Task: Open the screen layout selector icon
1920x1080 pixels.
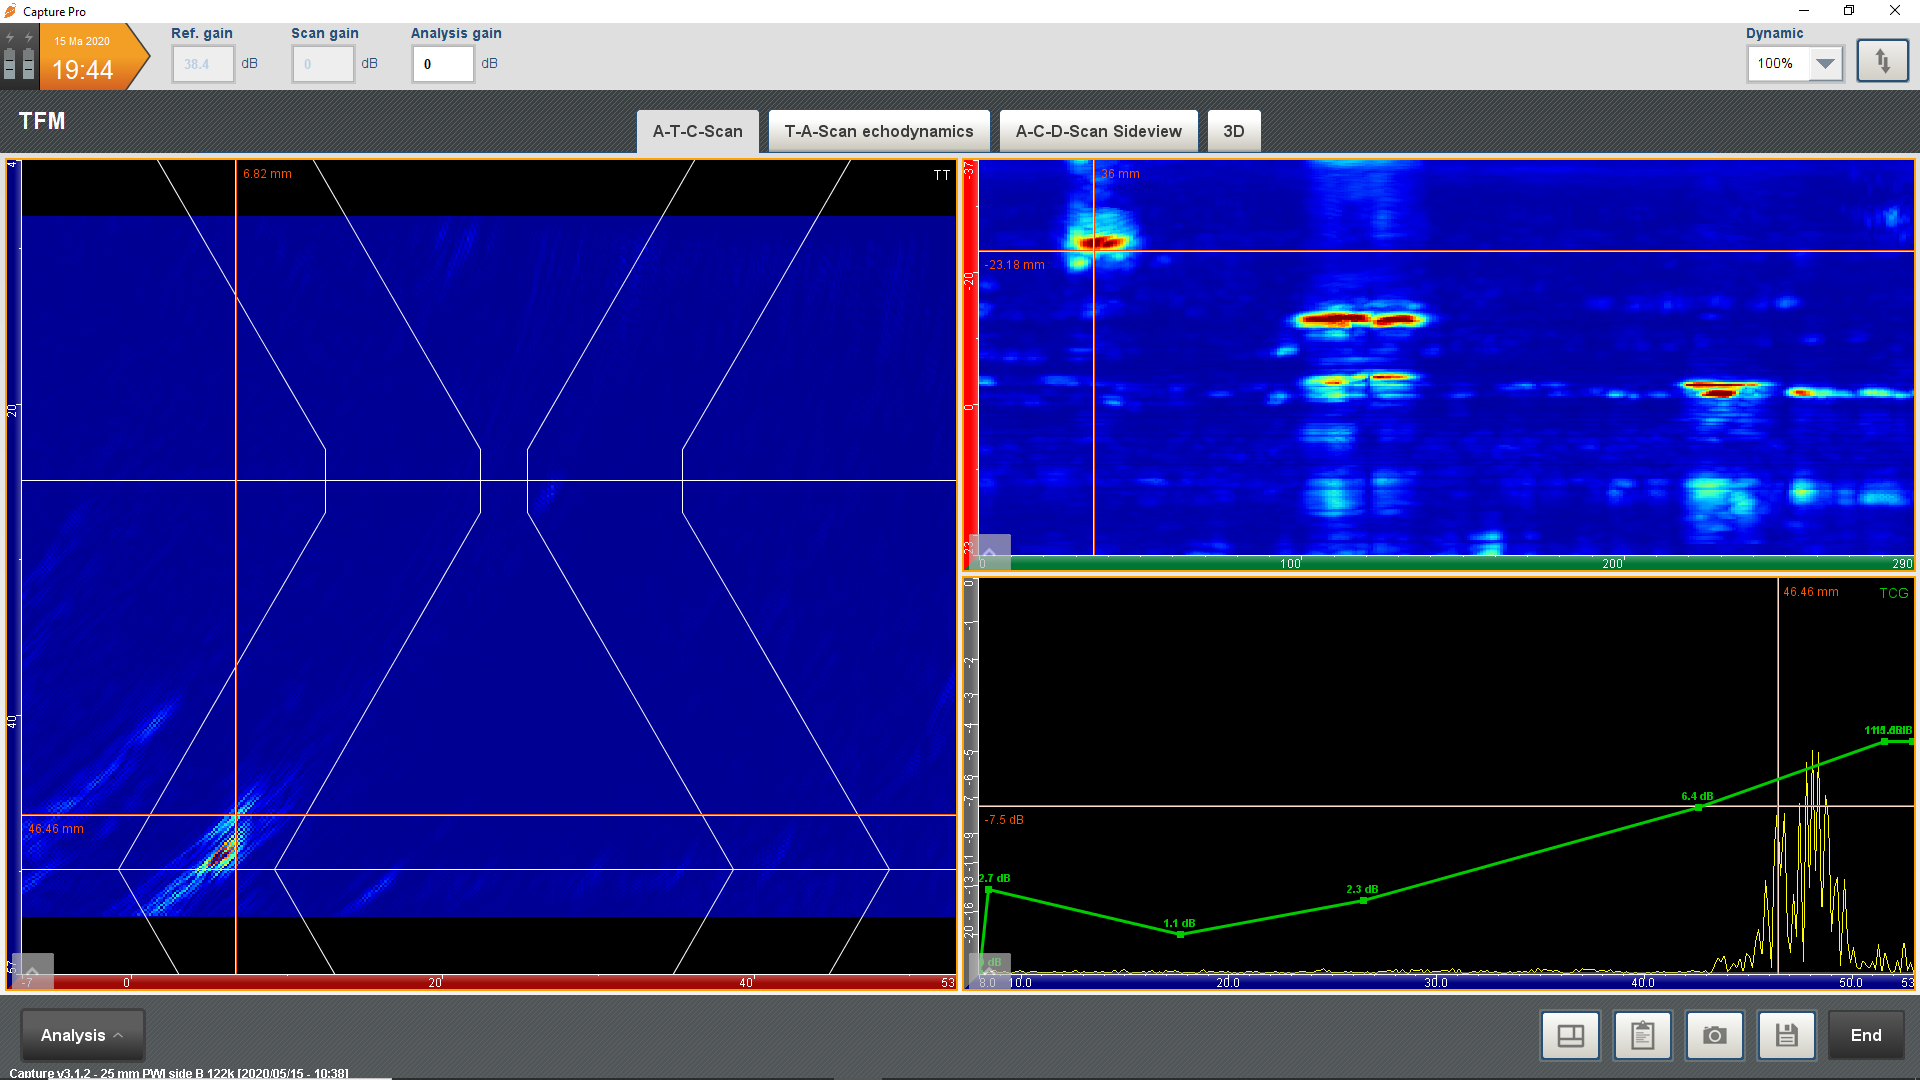Action: pos(1570,1035)
